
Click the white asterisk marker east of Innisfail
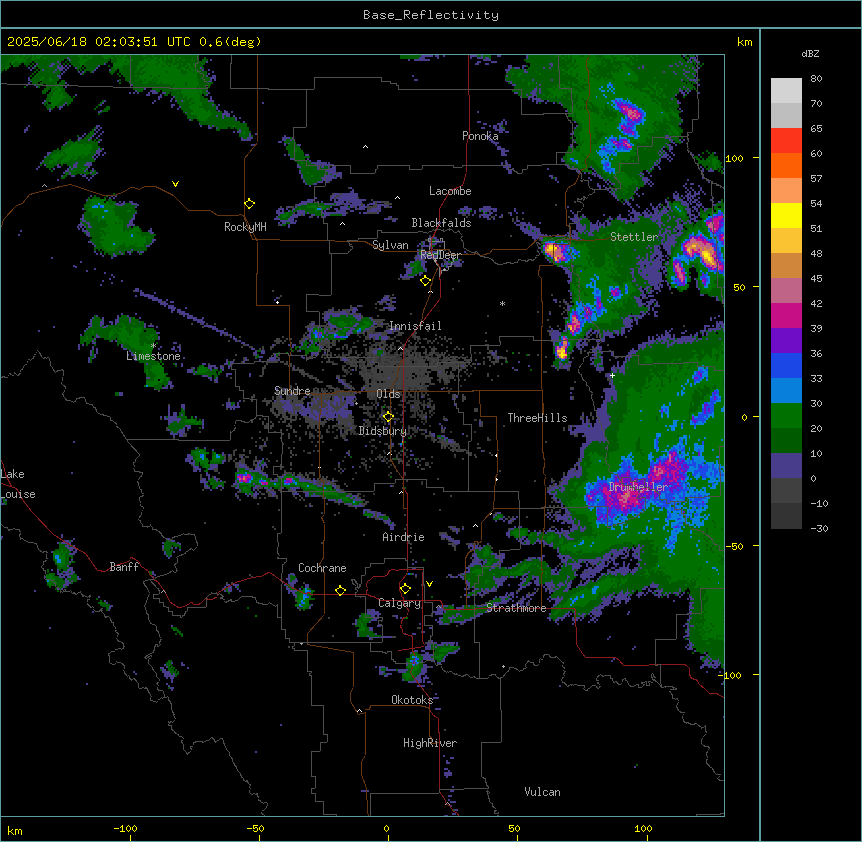(502, 303)
